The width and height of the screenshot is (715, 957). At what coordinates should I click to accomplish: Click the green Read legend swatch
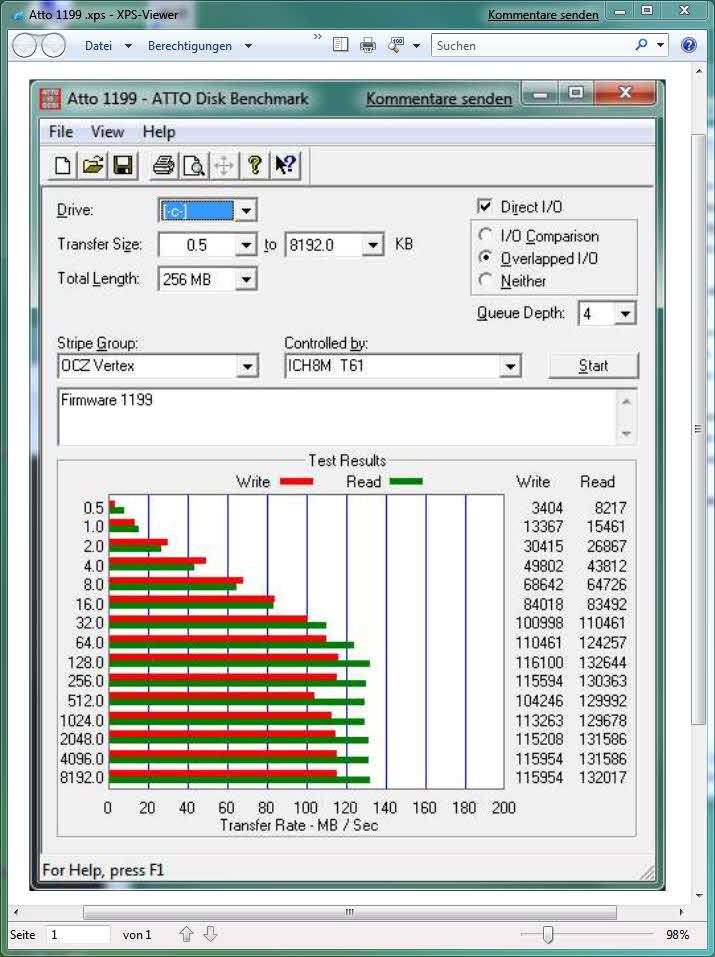pos(405,482)
